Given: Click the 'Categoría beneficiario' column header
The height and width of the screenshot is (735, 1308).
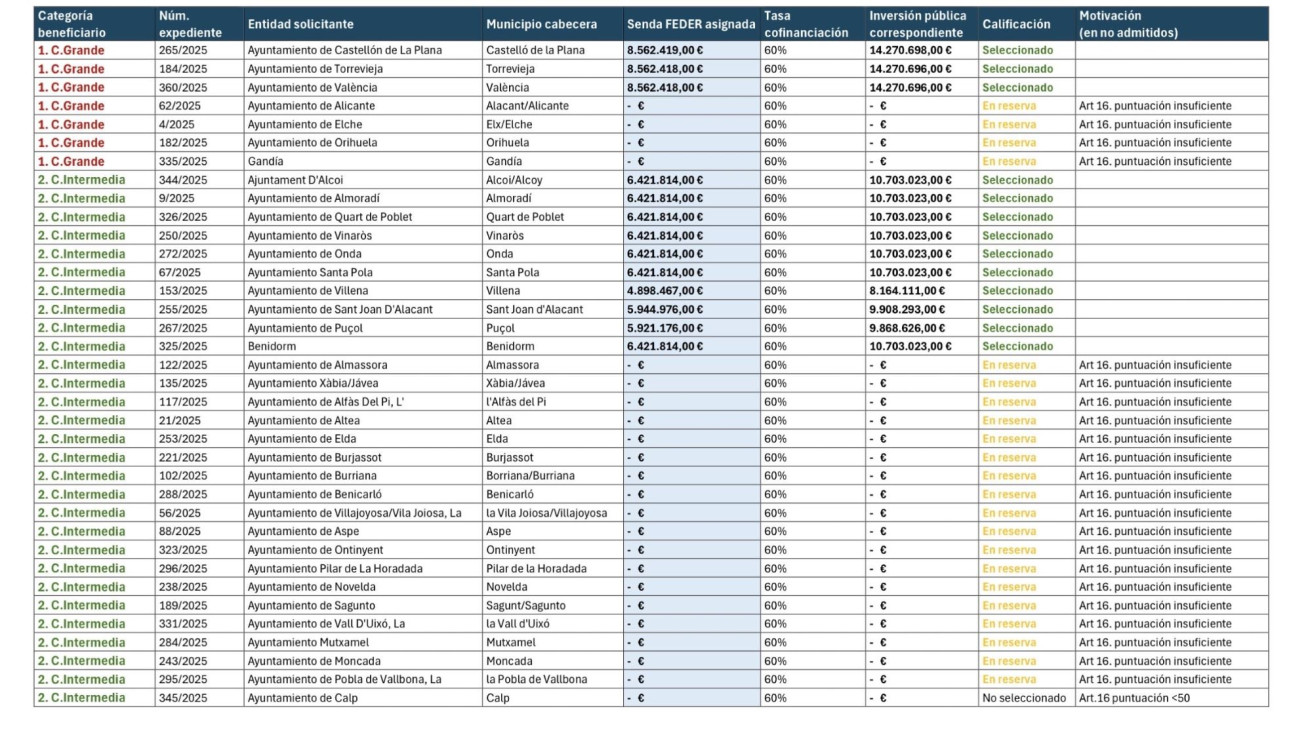Looking at the screenshot, I should (94, 24).
